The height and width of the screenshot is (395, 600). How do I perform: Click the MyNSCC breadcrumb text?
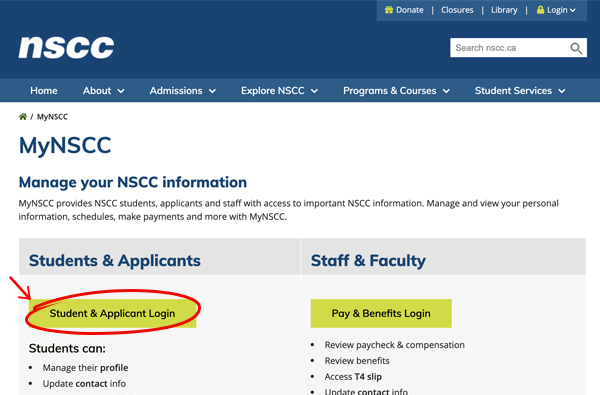pyautogui.click(x=52, y=117)
